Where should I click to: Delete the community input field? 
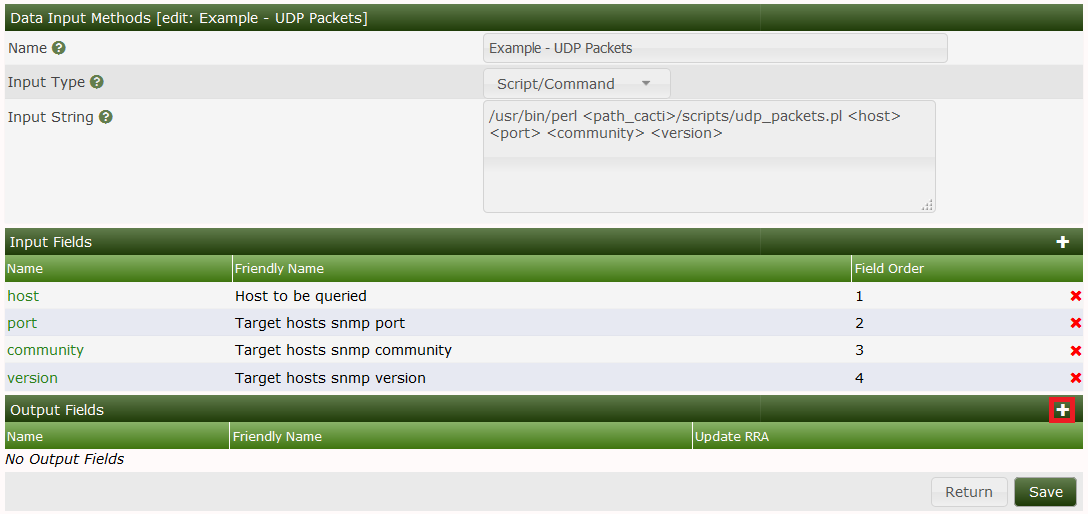1076,351
